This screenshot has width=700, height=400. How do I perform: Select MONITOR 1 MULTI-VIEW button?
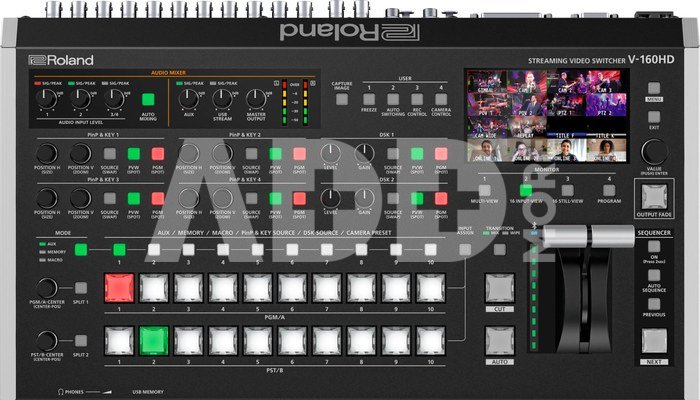[x=484, y=191]
